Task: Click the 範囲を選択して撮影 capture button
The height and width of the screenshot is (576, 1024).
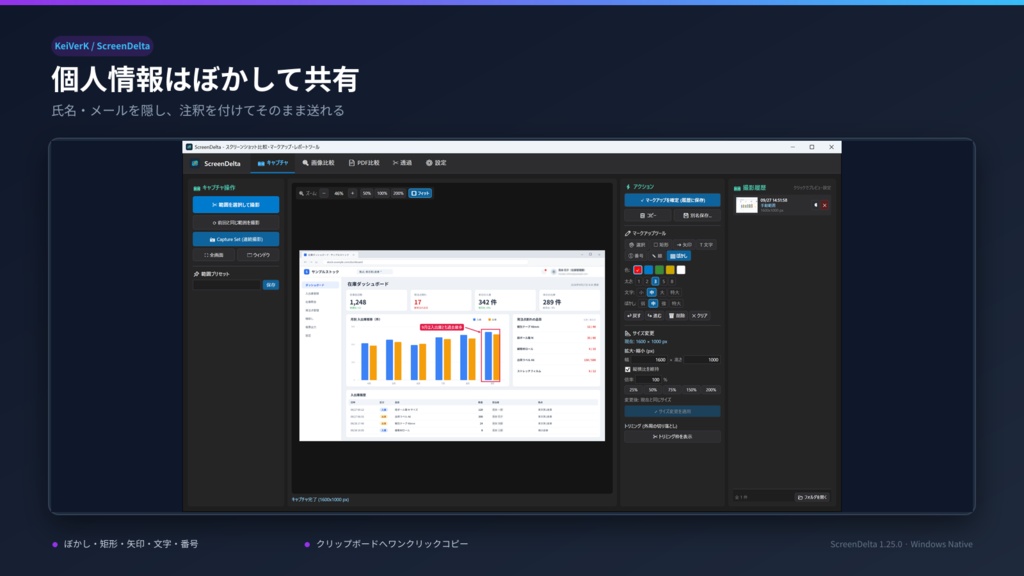Action: (x=236, y=204)
